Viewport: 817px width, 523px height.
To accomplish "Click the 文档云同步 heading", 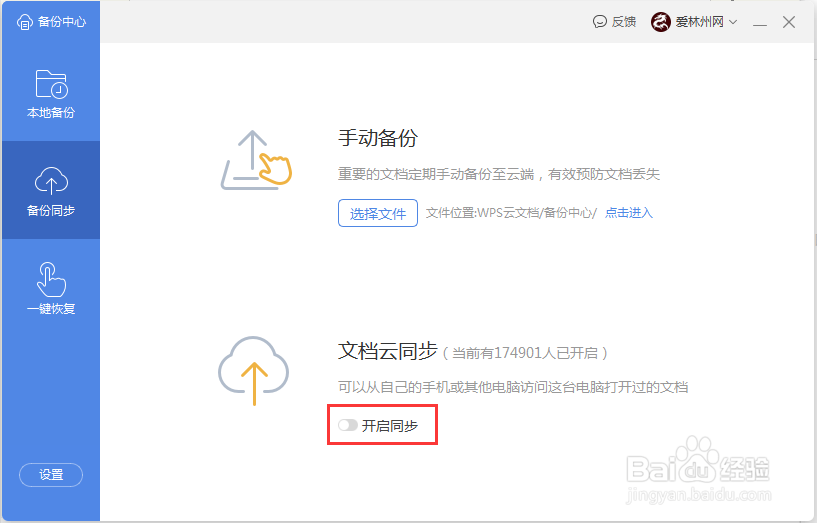I will coord(388,351).
